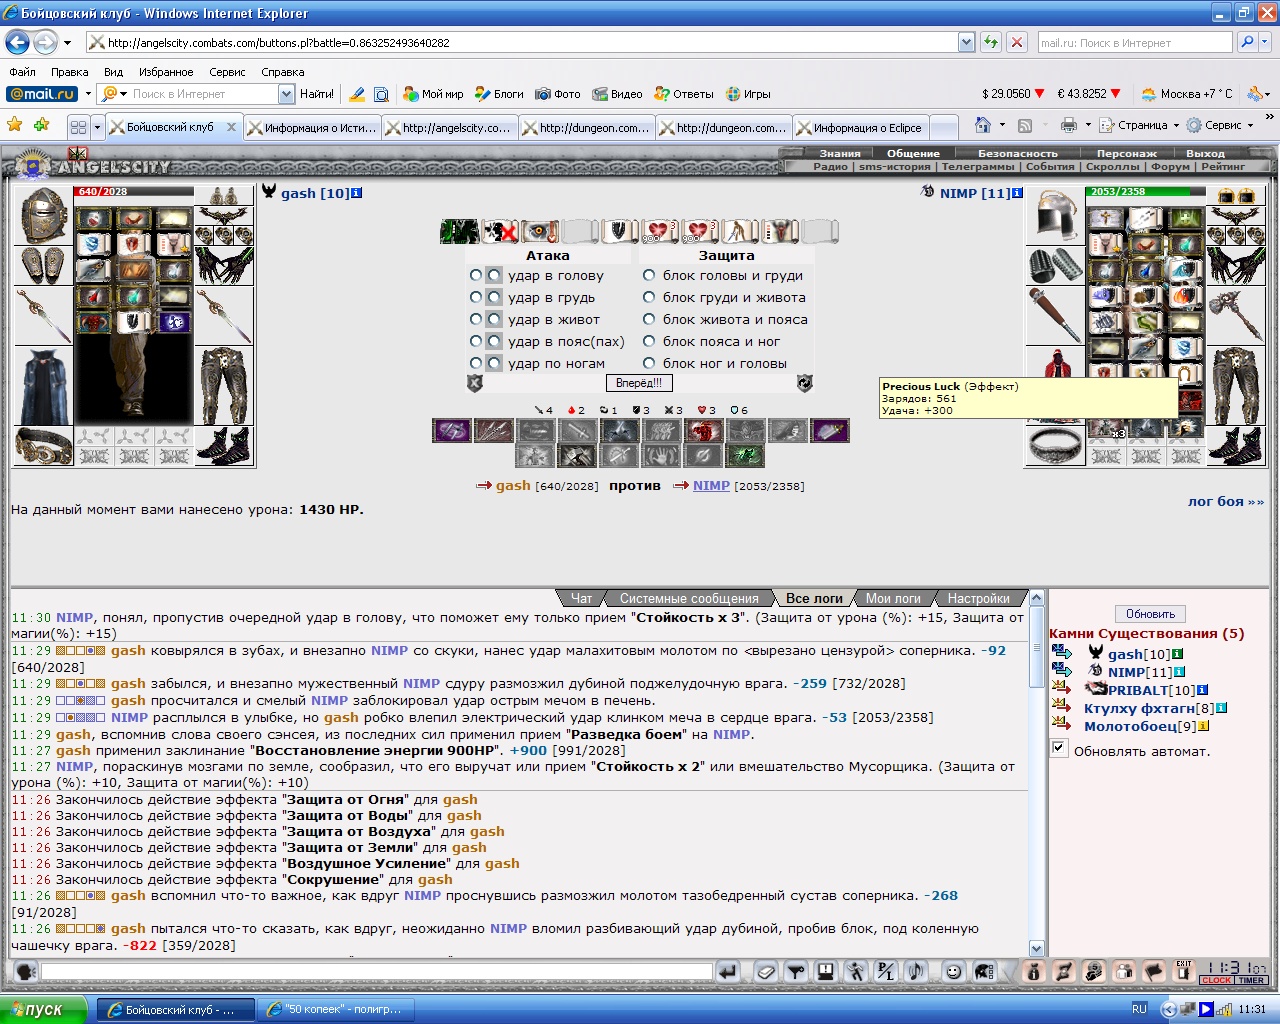Select first radio for удар в грудь

476,297
